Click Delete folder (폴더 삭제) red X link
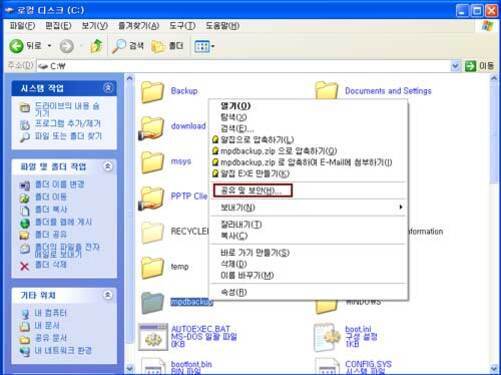This screenshot has height=375, width=501. coord(51,265)
